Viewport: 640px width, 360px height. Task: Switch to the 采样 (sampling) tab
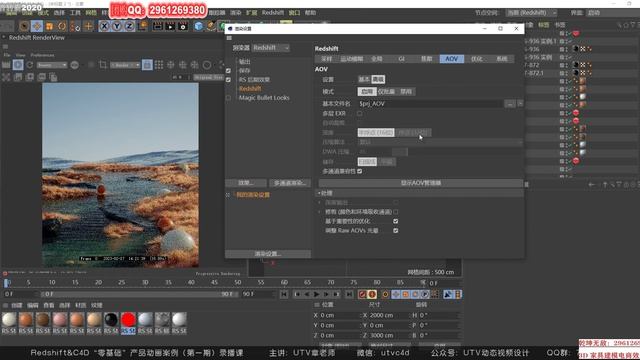pyautogui.click(x=327, y=59)
